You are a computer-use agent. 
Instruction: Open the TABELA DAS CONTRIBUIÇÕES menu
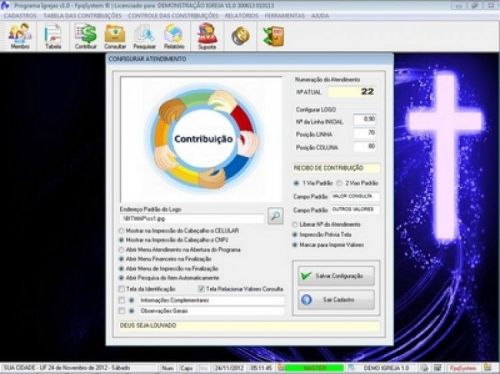click(x=82, y=16)
